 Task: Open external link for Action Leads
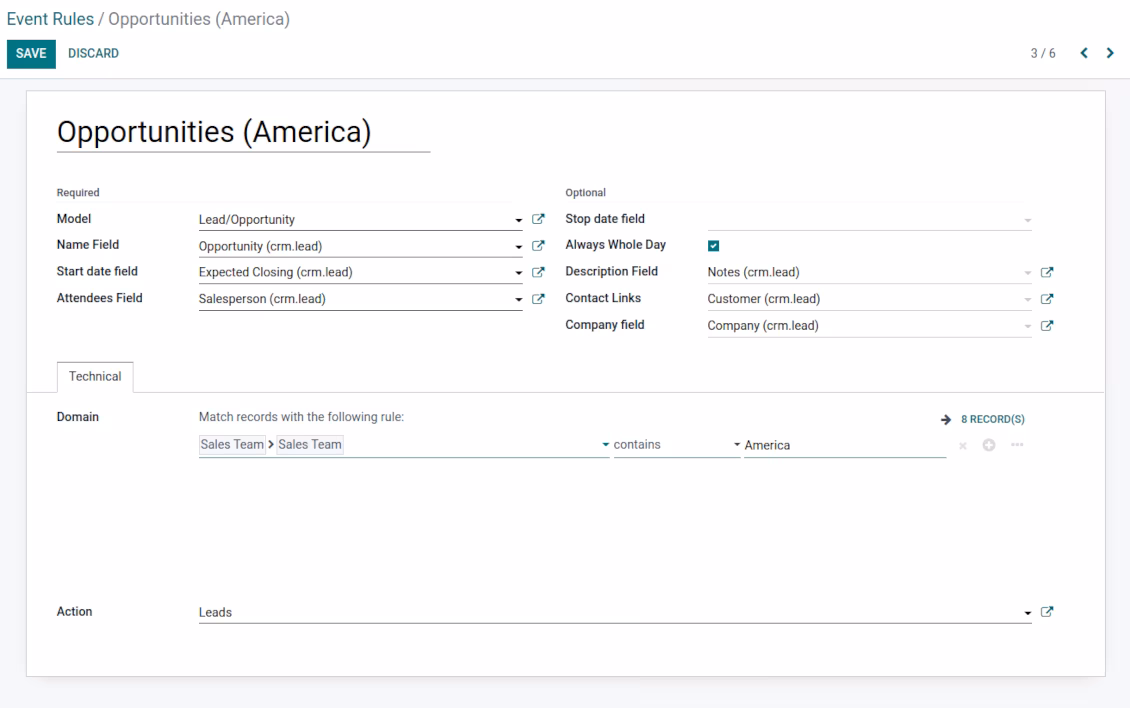(x=1047, y=612)
